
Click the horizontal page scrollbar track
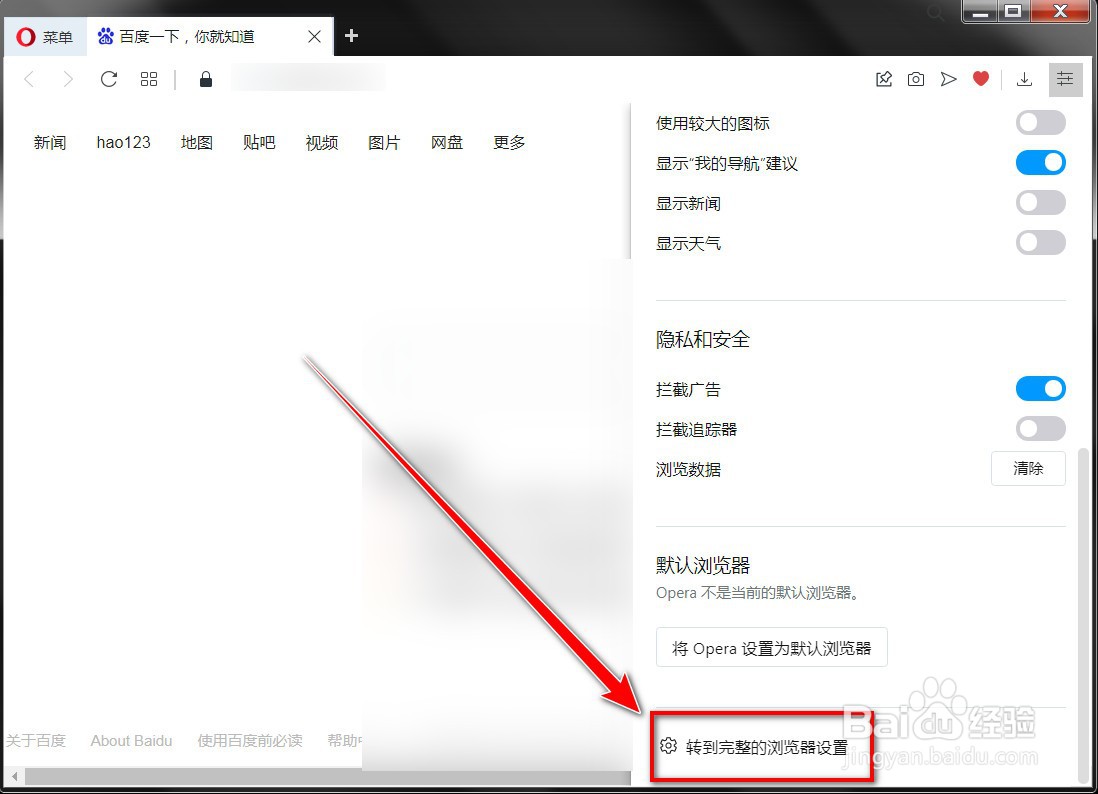(x=328, y=776)
